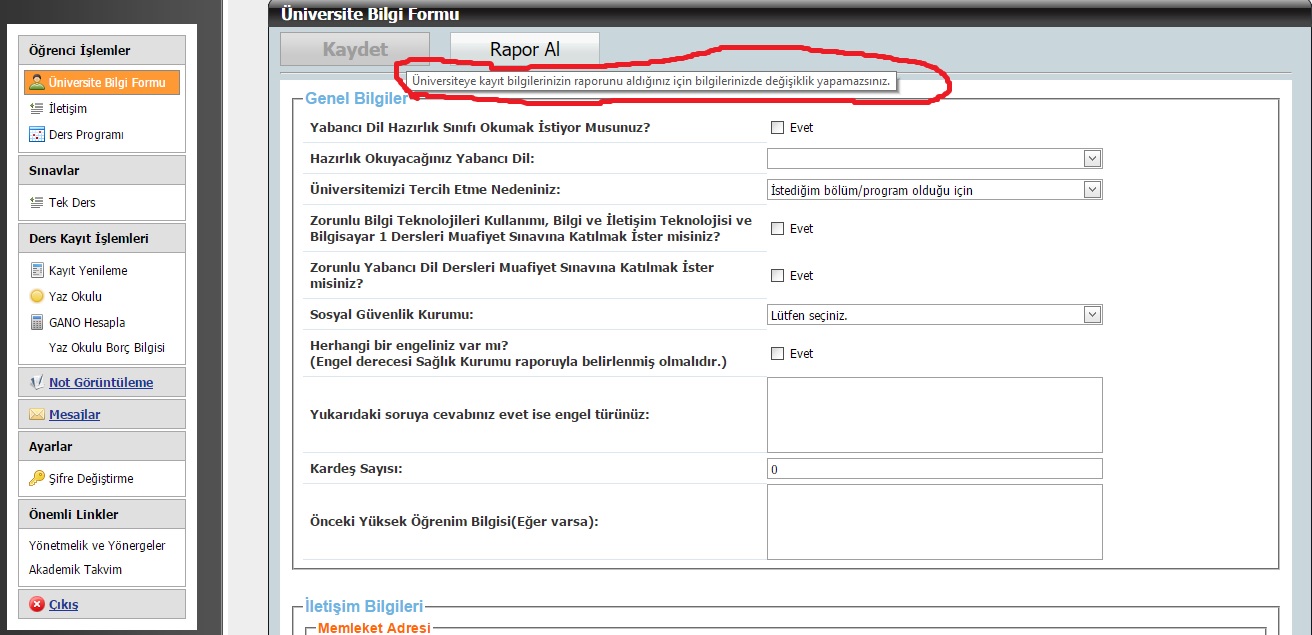This screenshot has width=1312, height=635.
Task: Click the Üniversite Bilgi Formu user icon
Action: [37, 82]
